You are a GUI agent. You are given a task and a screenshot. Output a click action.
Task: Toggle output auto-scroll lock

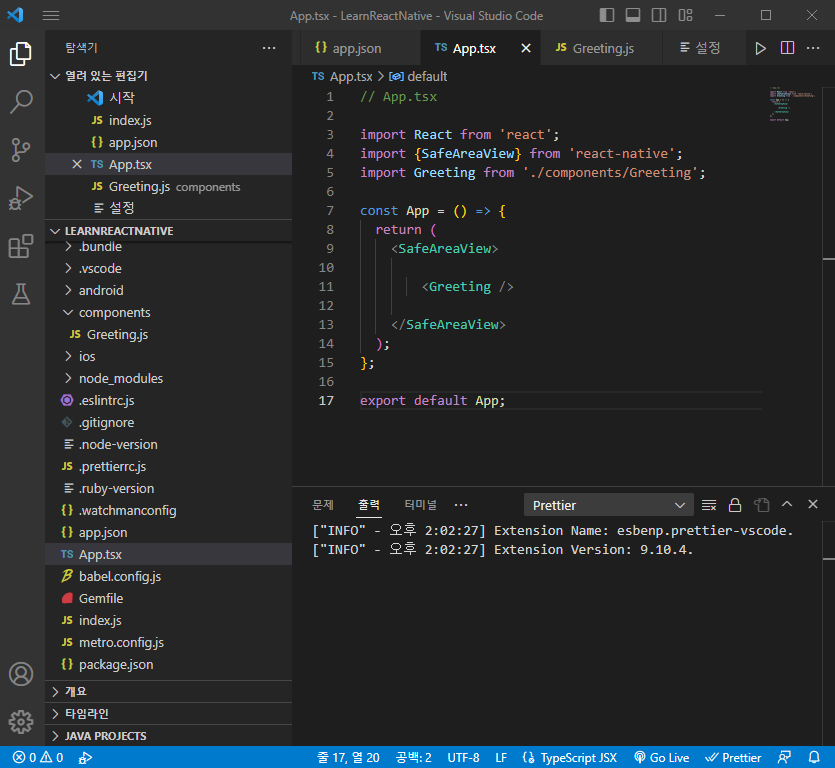pos(735,505)
